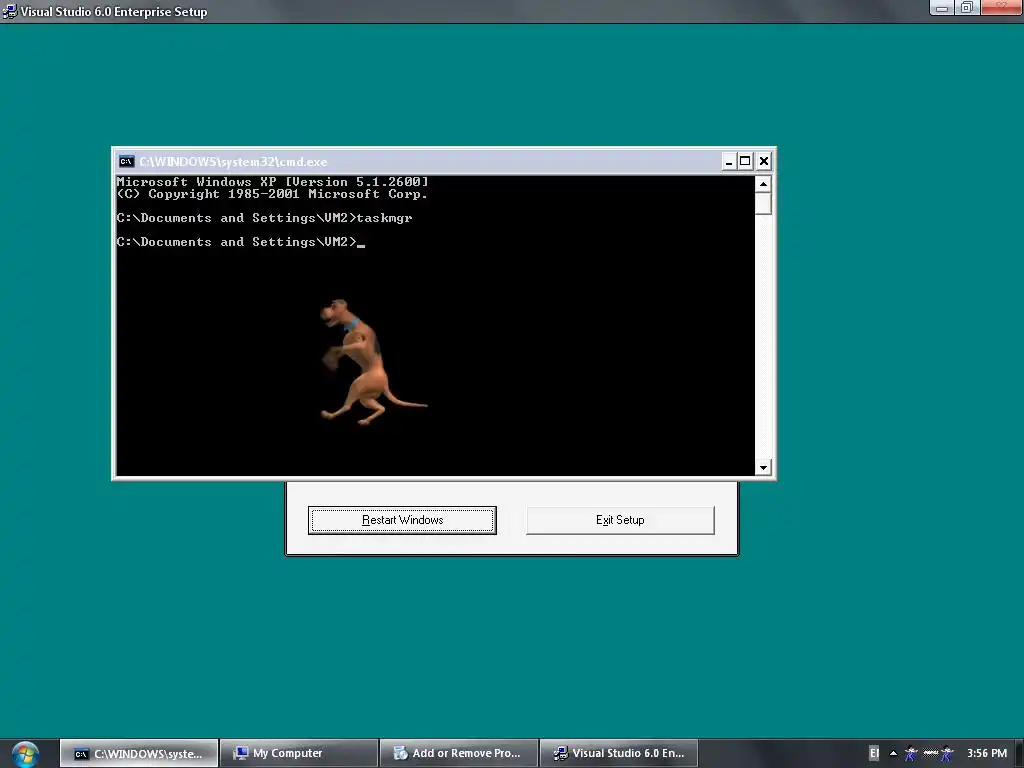Click the cmd vertical scrollbar thumb
The width and height of the screenshot is (1024, 768).
click(x=763, y=204)
